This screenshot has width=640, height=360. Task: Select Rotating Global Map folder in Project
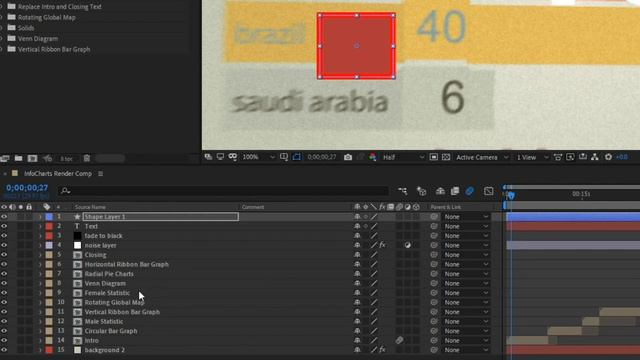tap(47, 17)
